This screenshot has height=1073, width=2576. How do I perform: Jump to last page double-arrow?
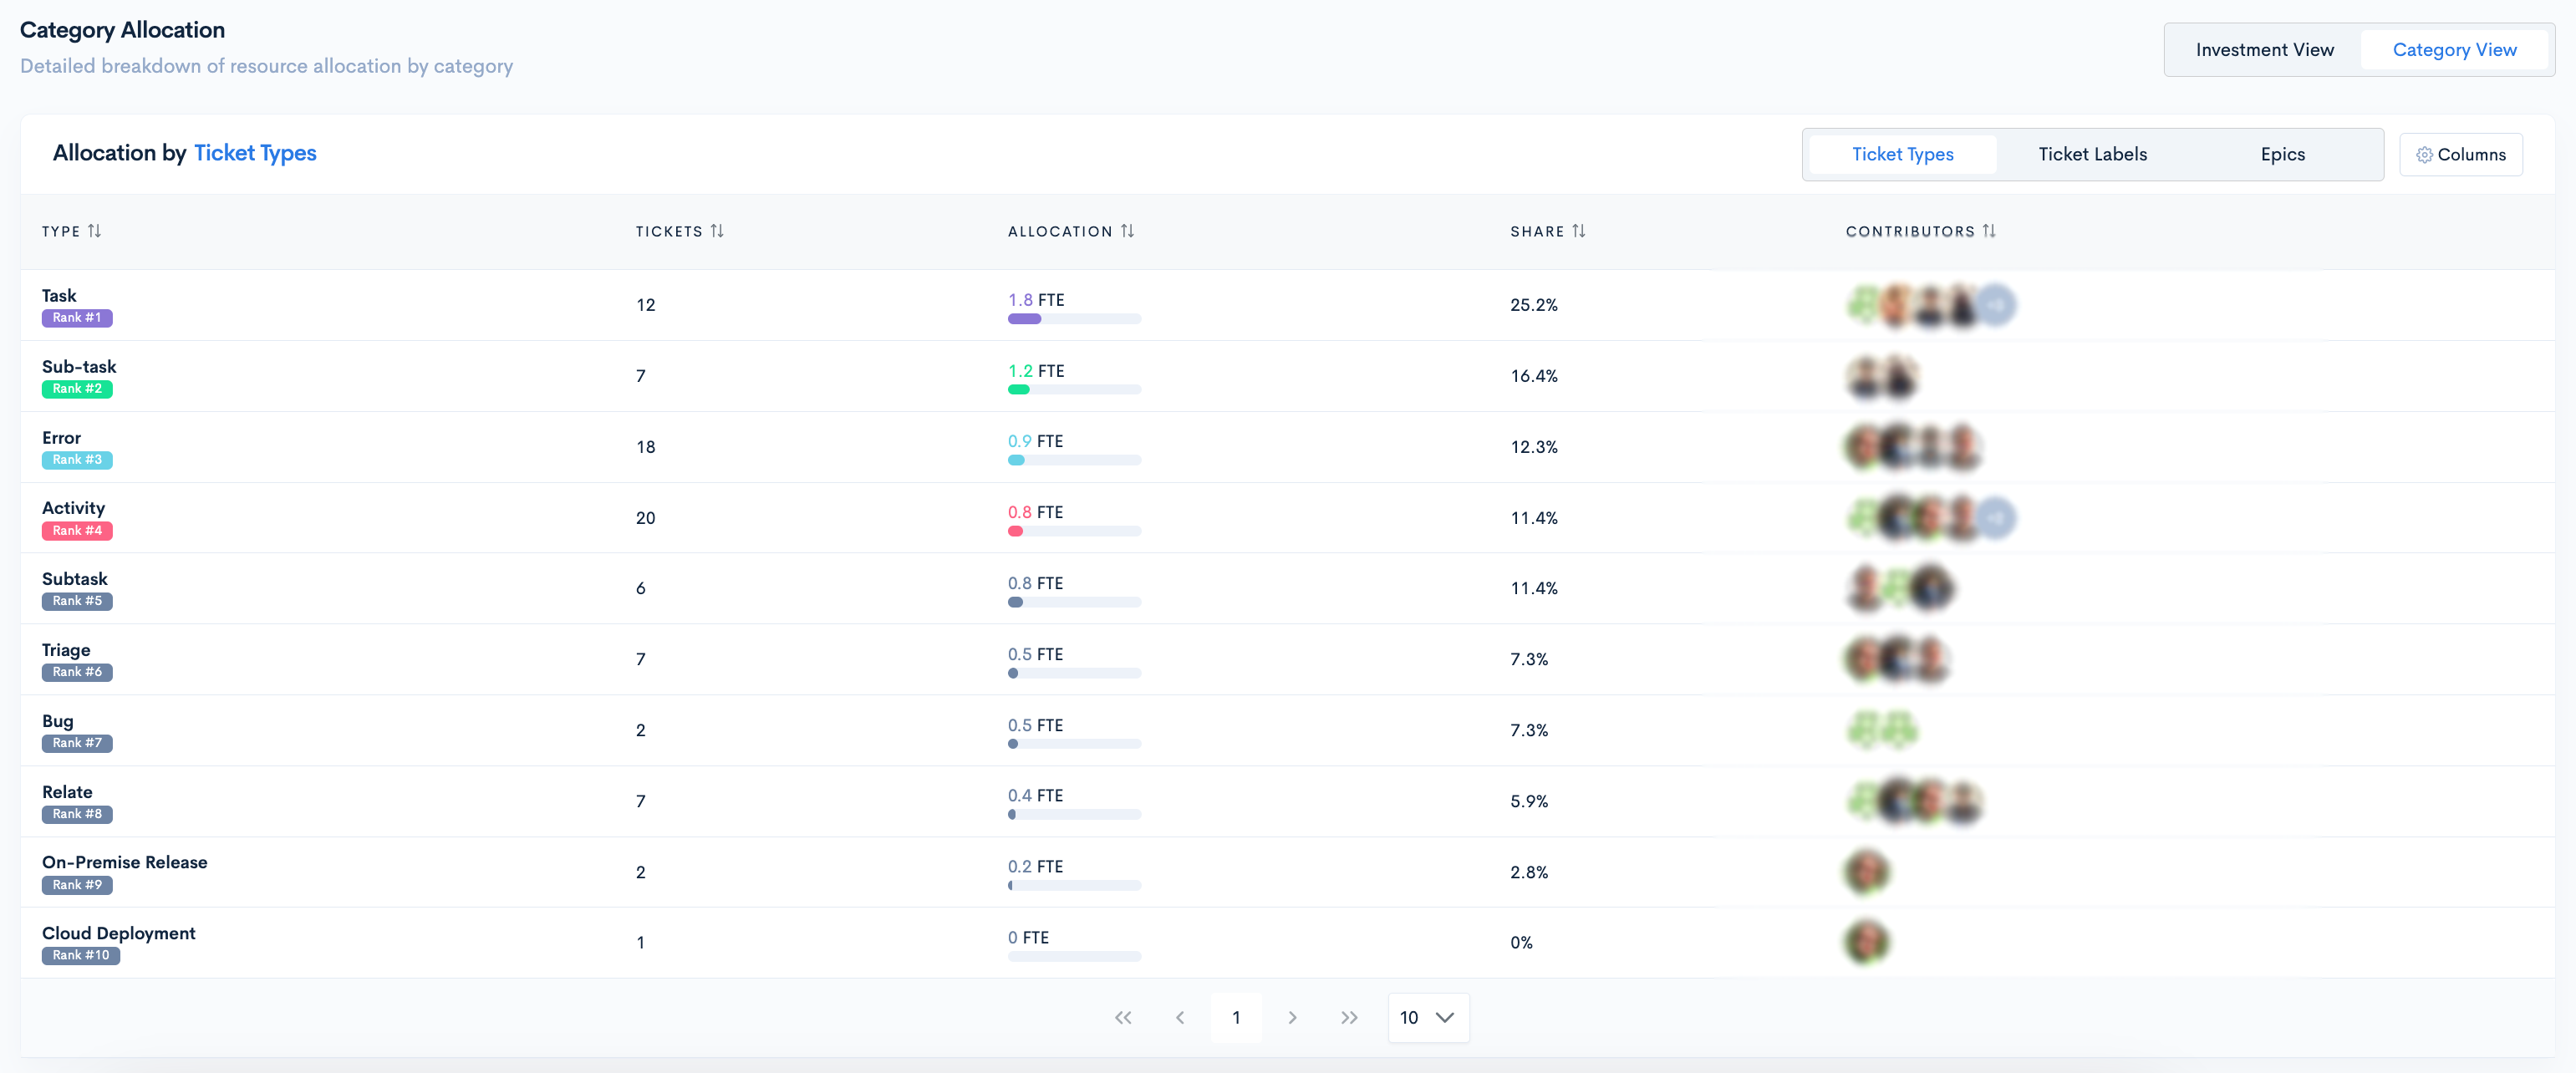point(1349,1018)
